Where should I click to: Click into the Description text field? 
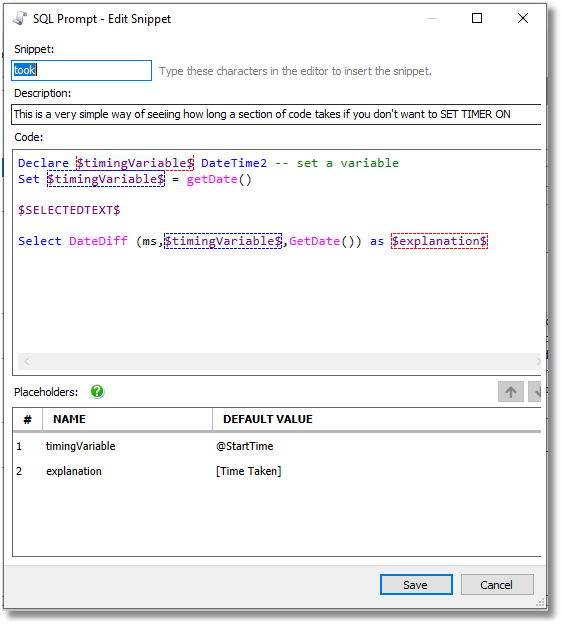coord(276,114)
